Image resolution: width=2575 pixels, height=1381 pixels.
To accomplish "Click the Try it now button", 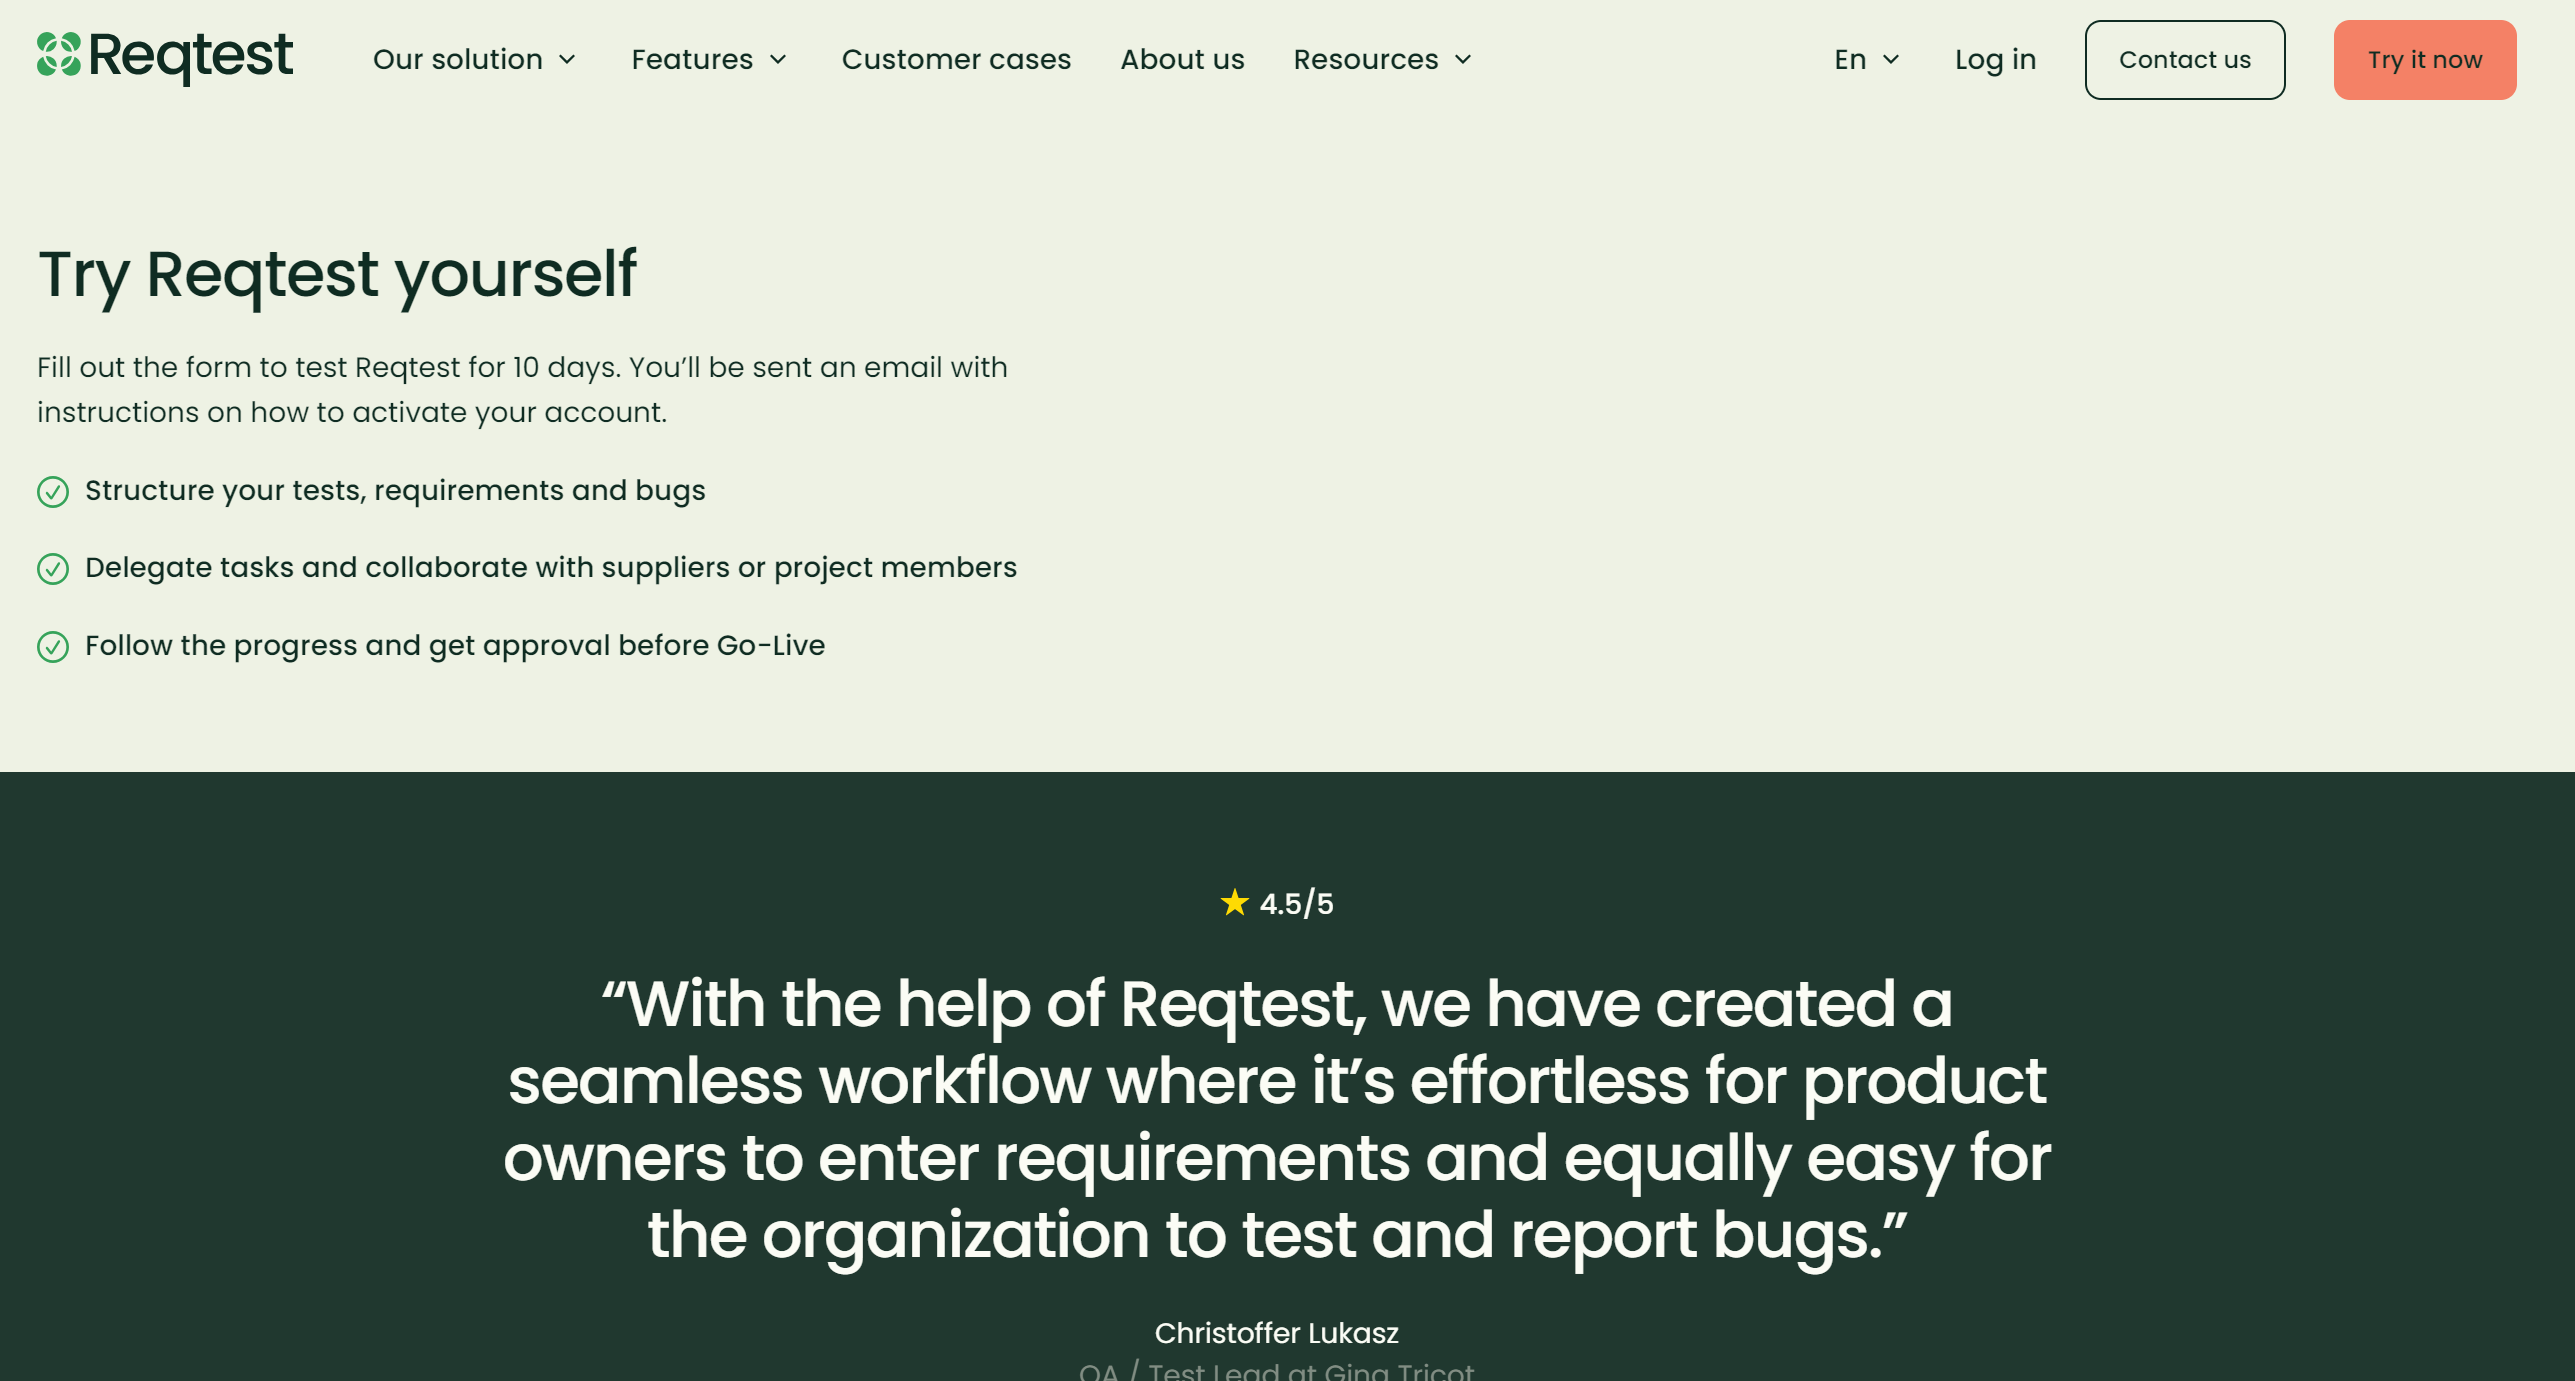I will tap(2425, 60).
